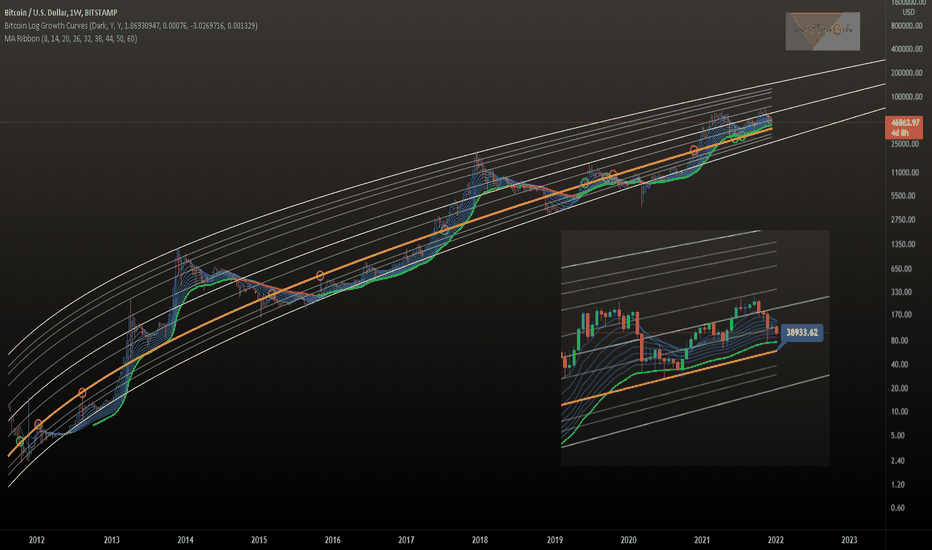Image resolution: width=932 pixels, height=550 pixels.
Task: Click the 2021 label on time axis
Action: pos(702,540)
